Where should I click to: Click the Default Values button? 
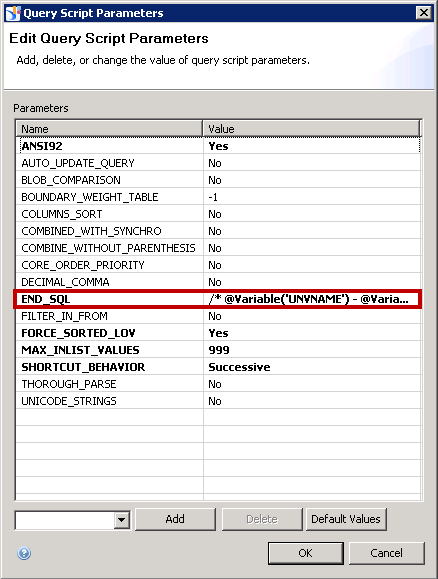[x=346, y=519]
